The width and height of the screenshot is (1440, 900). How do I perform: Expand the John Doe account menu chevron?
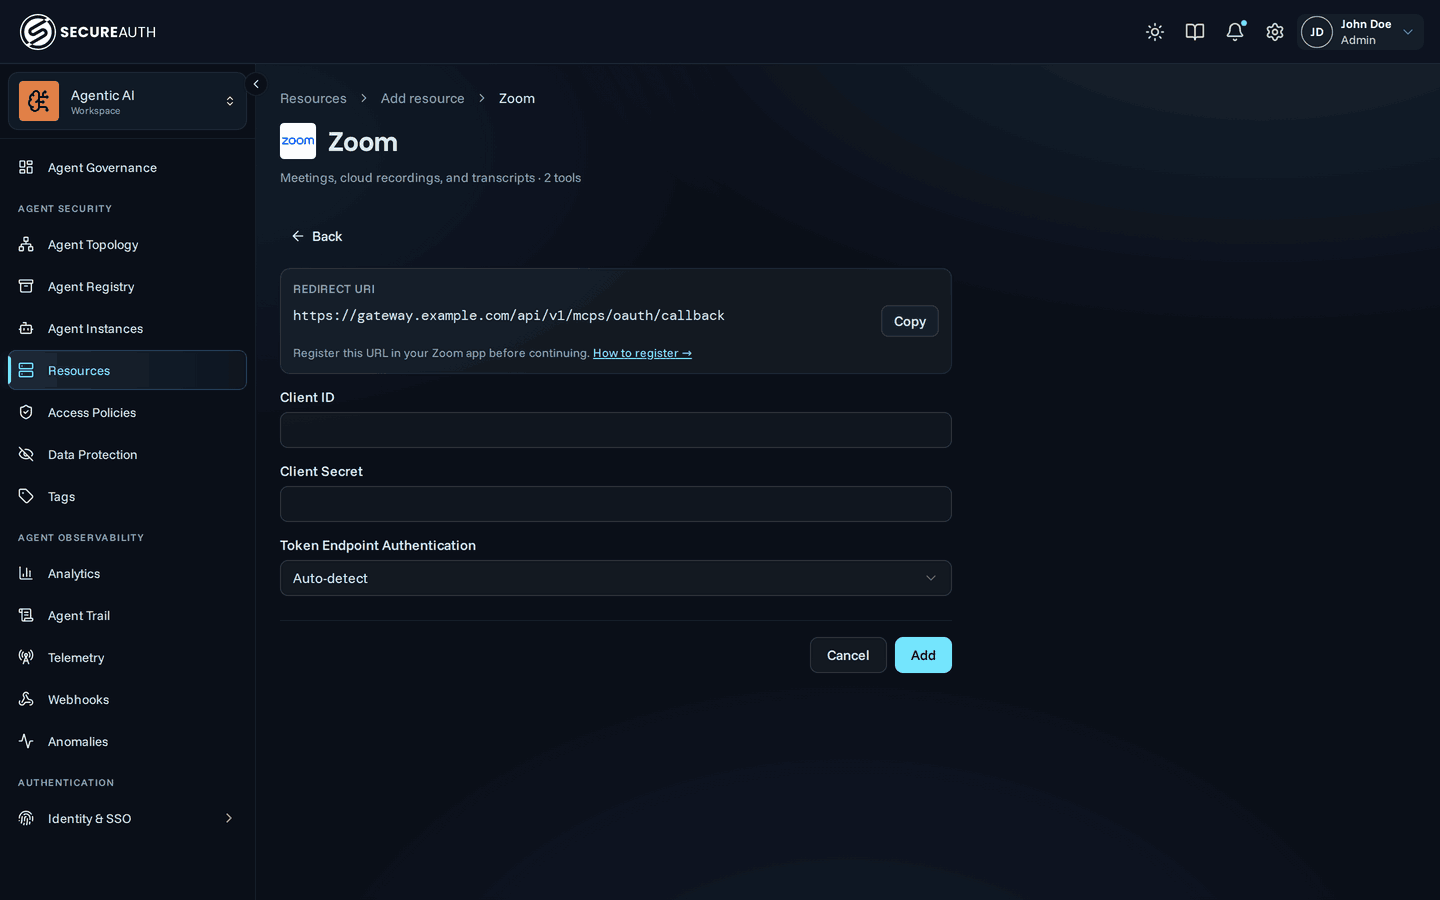[x=1408, y=32]
